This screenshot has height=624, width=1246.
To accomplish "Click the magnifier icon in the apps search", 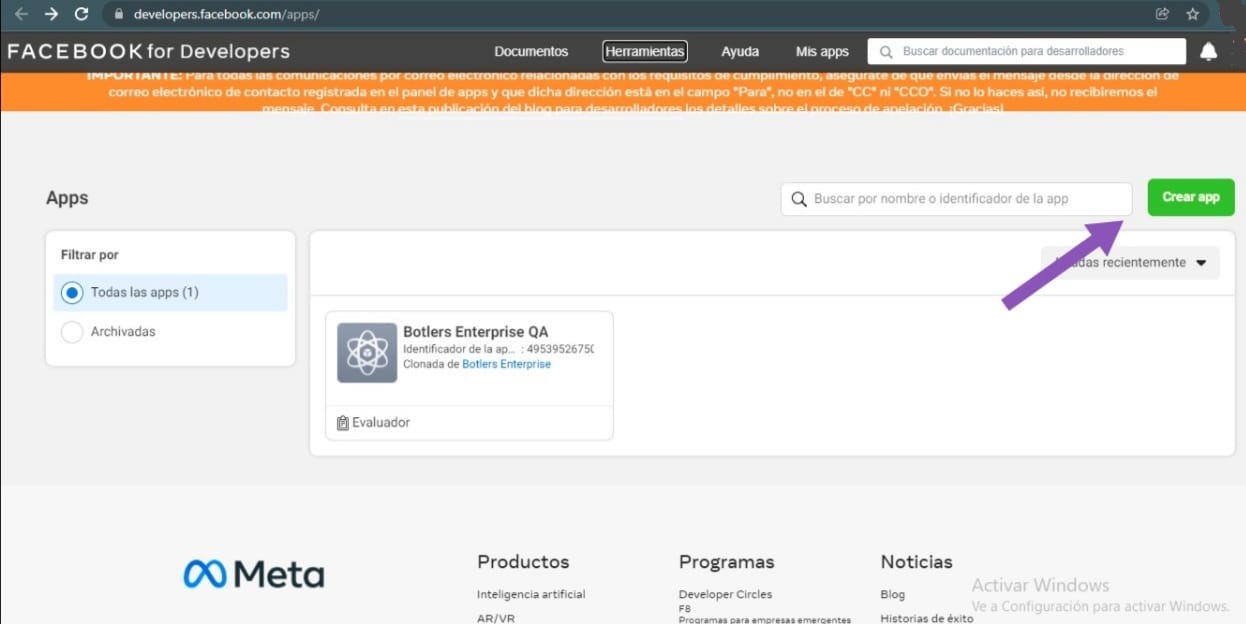I will 799,199.
